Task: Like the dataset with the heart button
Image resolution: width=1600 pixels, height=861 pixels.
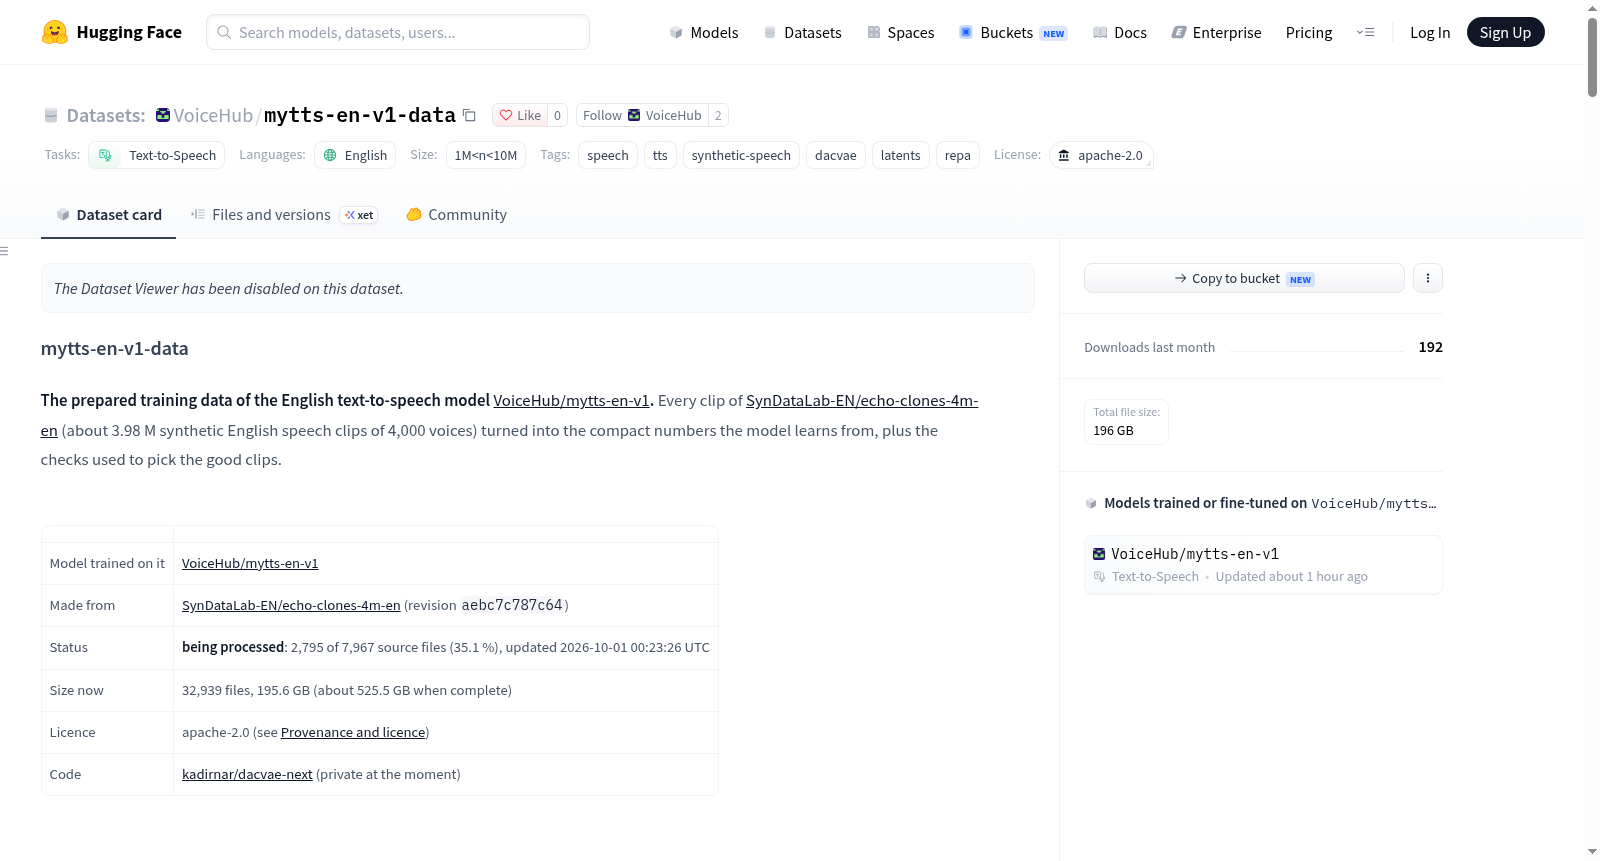Action: [x=520, y=115]
